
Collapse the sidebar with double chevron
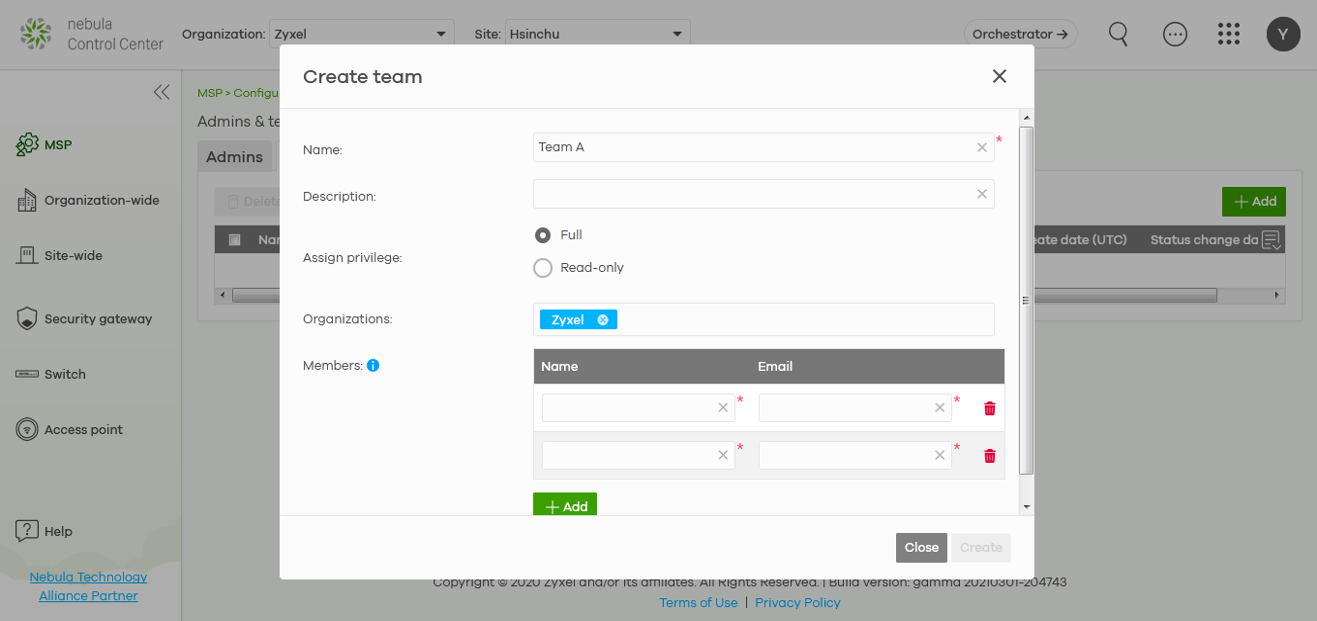[x=161, y=92]
